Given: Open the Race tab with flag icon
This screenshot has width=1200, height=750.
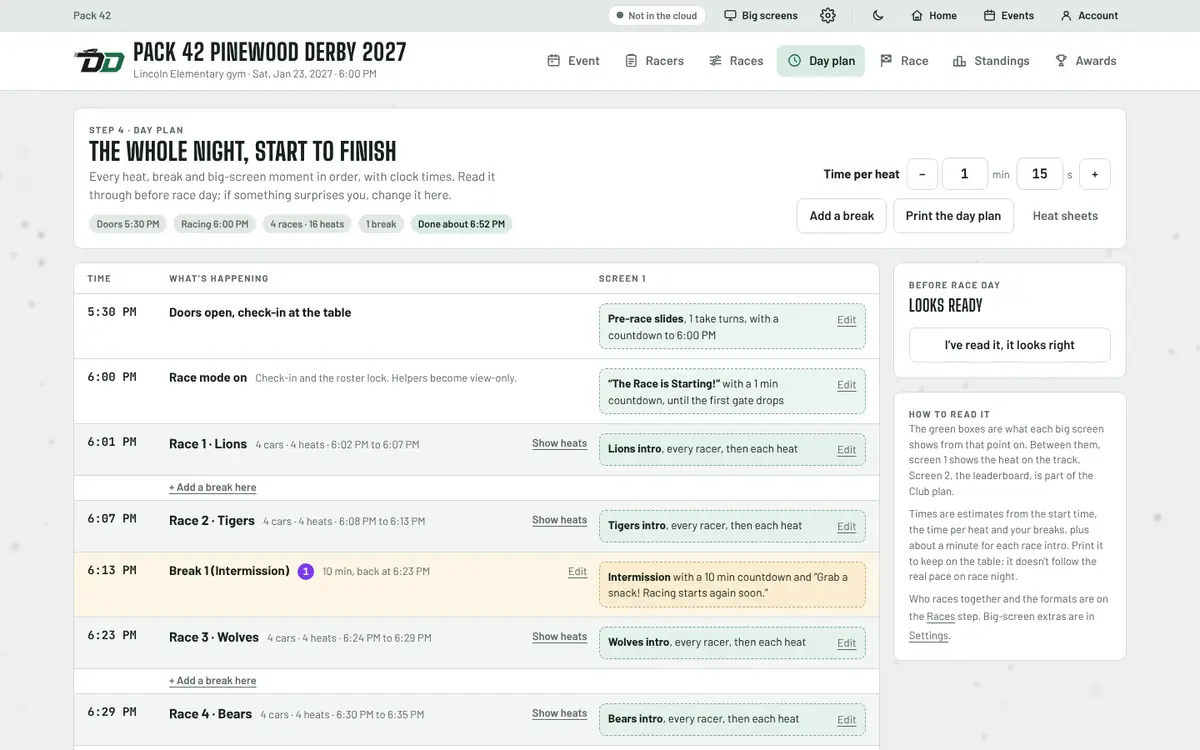Looking at the screenshot, I should pyautogui.click(x=904, y=61).
